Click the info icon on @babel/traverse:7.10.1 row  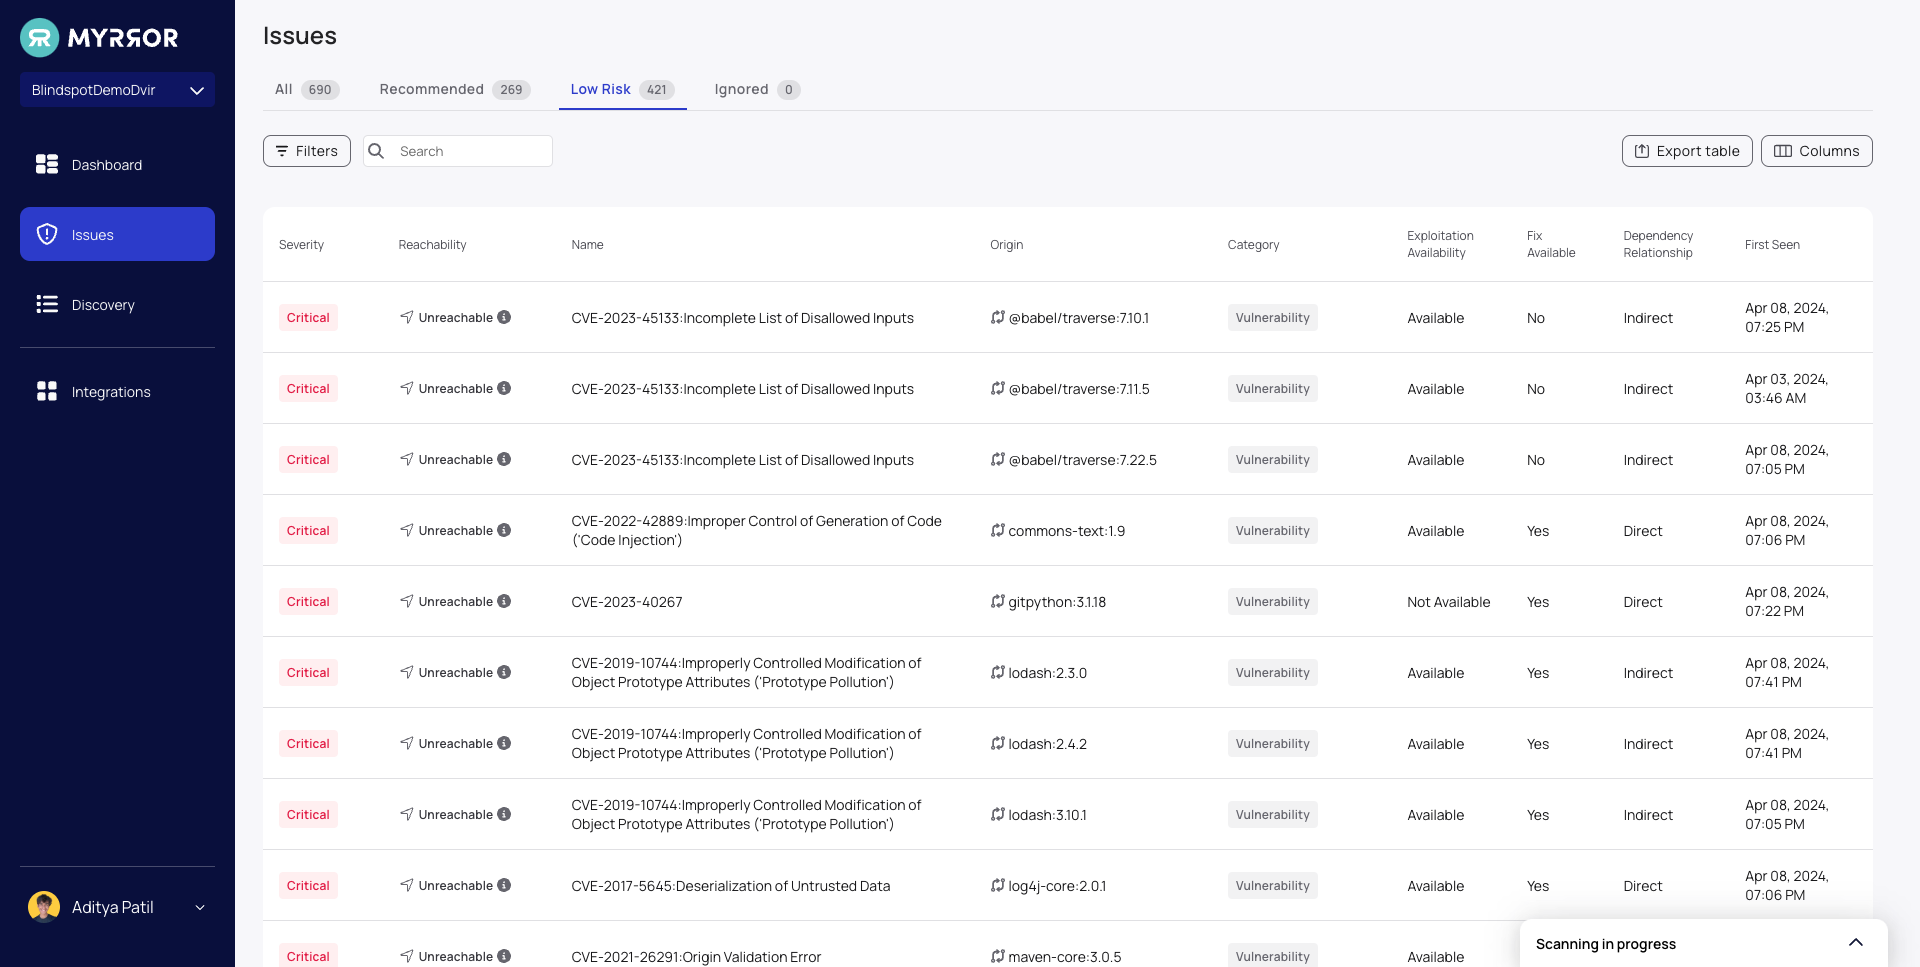click(504, 317)
